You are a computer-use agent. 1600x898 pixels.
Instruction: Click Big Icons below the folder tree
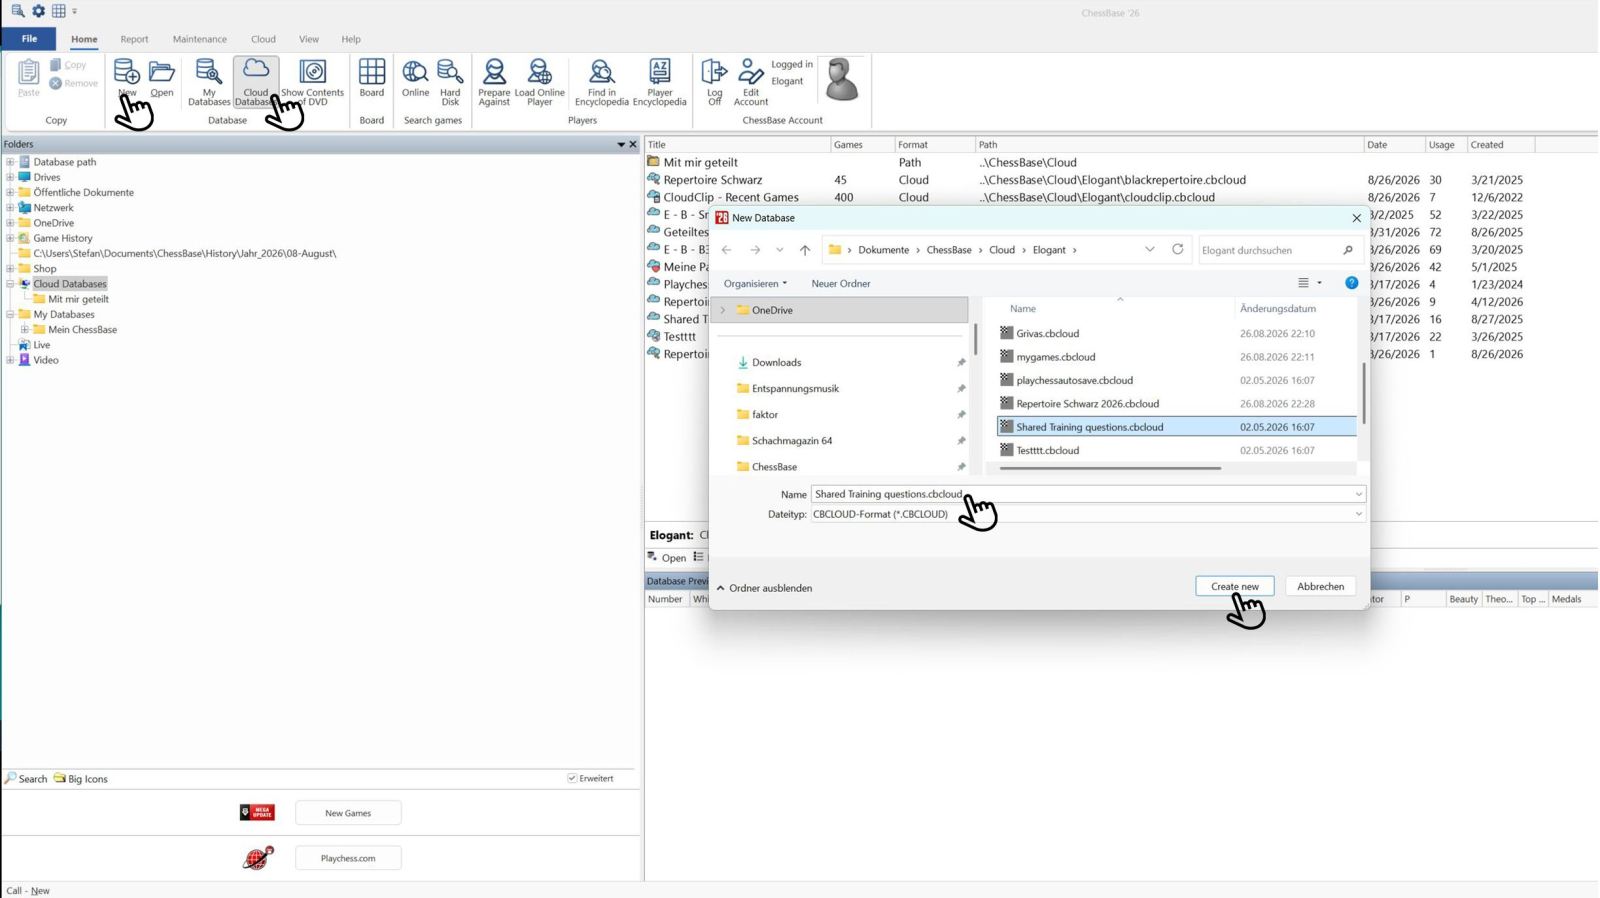click(81, 779)
